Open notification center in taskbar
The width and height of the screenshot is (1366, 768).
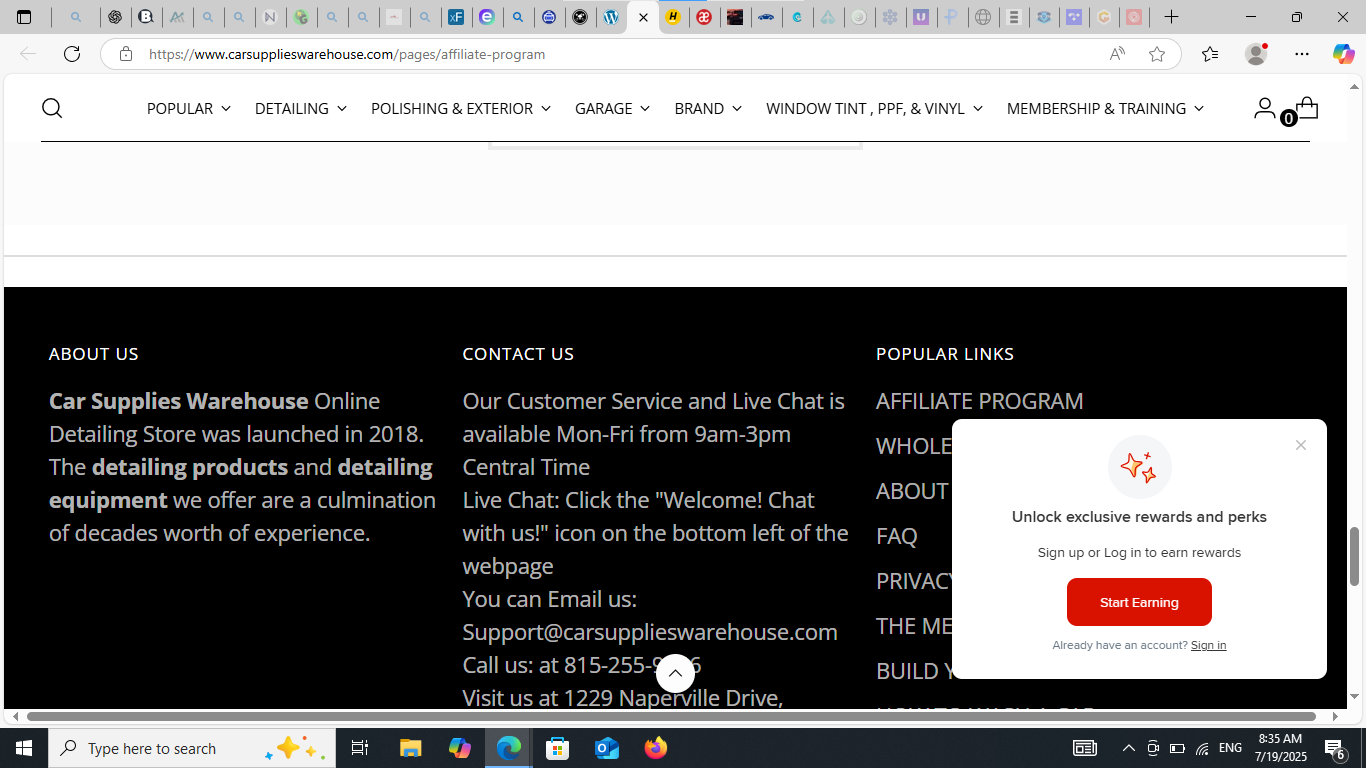1334,748
